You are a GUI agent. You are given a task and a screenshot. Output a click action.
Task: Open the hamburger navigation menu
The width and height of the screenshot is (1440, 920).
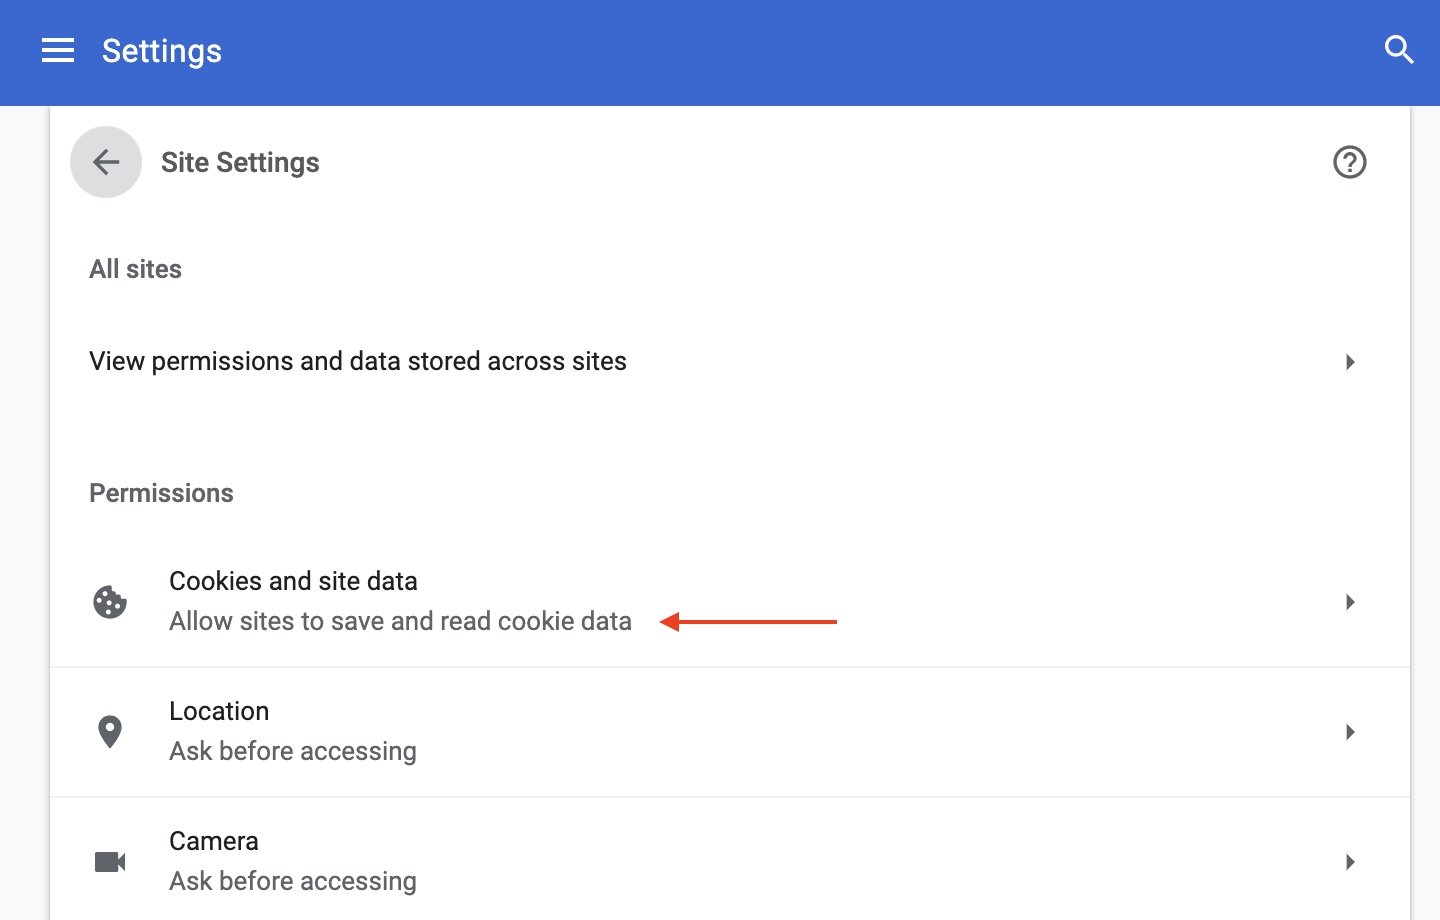coord(57,50)
